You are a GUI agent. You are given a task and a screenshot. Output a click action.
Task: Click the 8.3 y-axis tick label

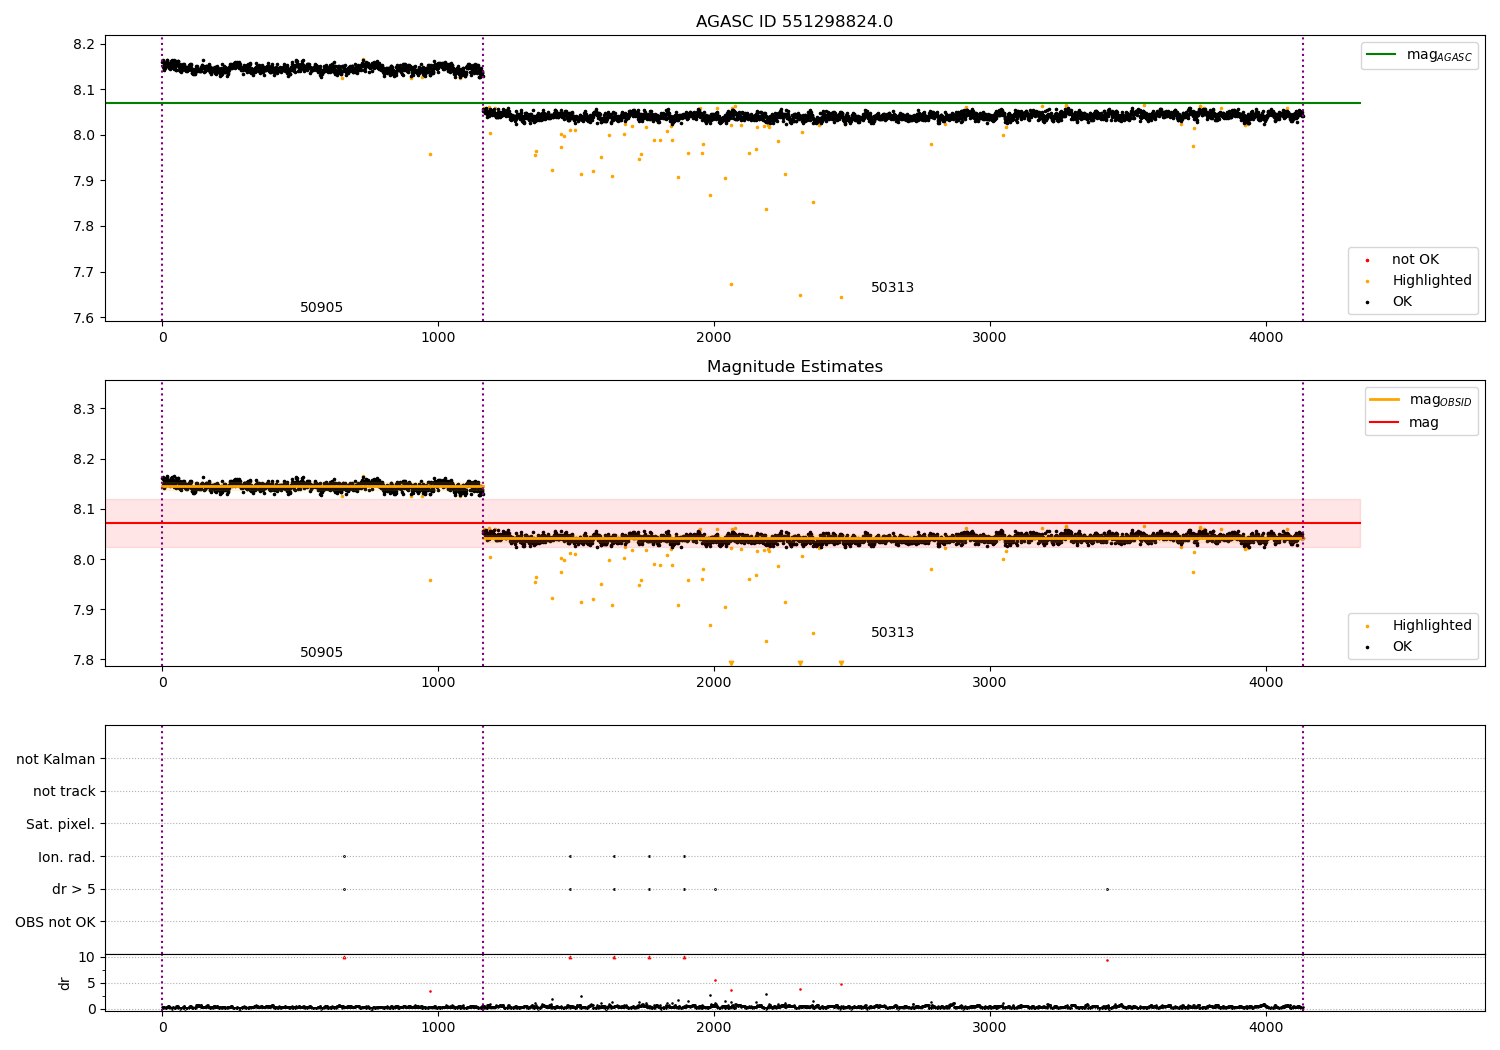click(x=83, y=410)
